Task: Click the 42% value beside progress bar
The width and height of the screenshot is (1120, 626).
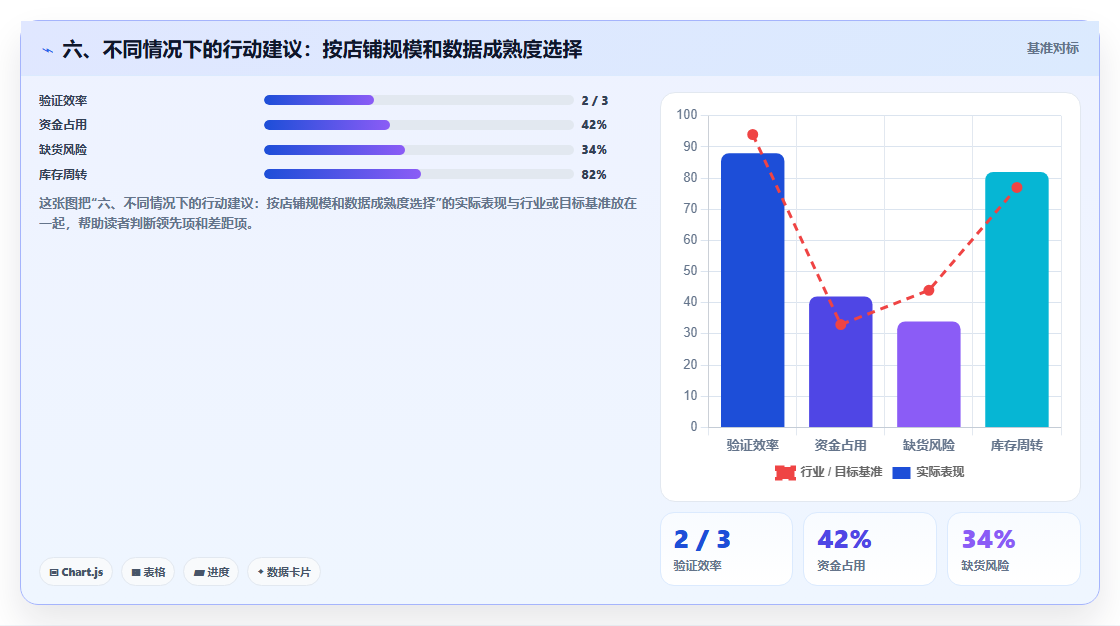Action: 594,125
